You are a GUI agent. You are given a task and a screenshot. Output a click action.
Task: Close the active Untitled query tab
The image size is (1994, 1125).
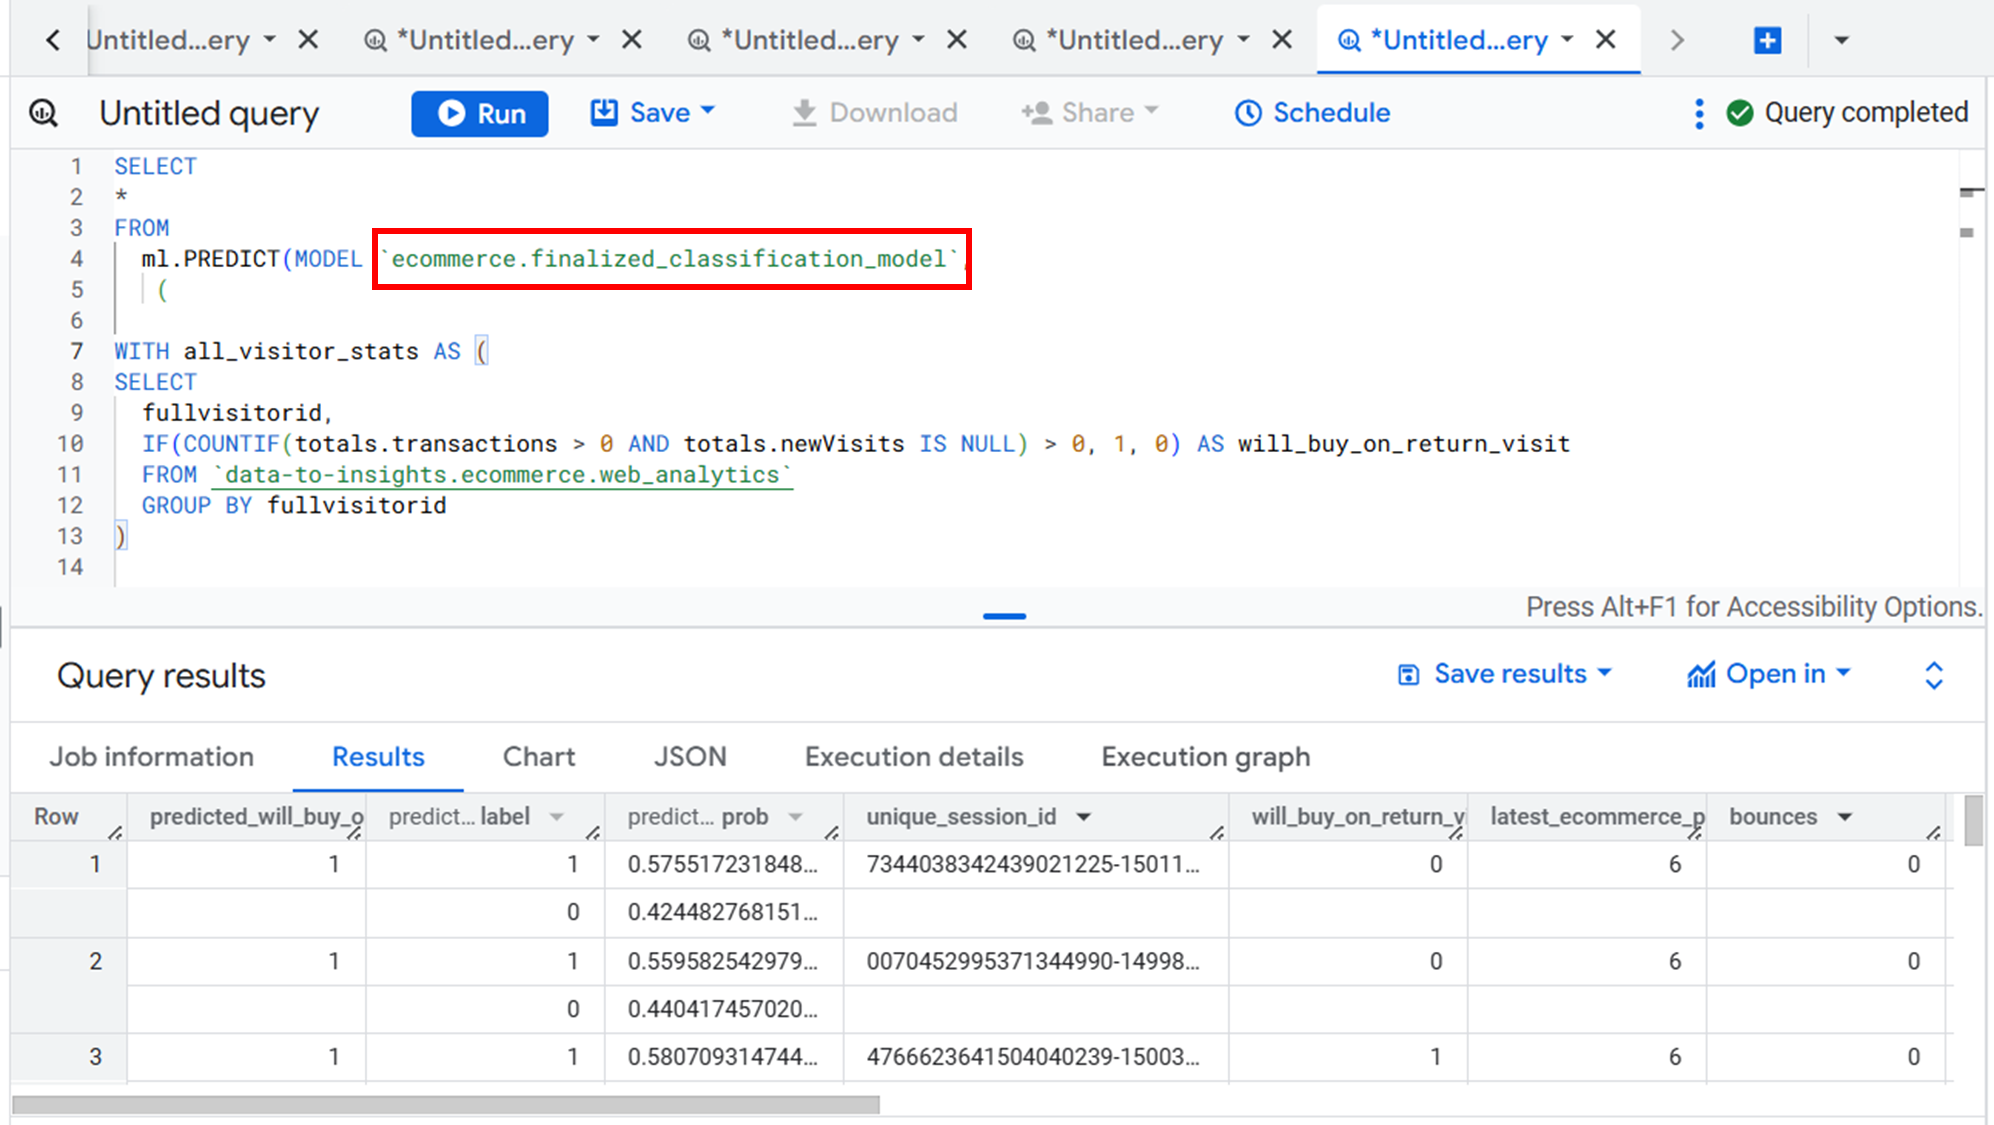pyautogui.click(x=1606, y=40)
